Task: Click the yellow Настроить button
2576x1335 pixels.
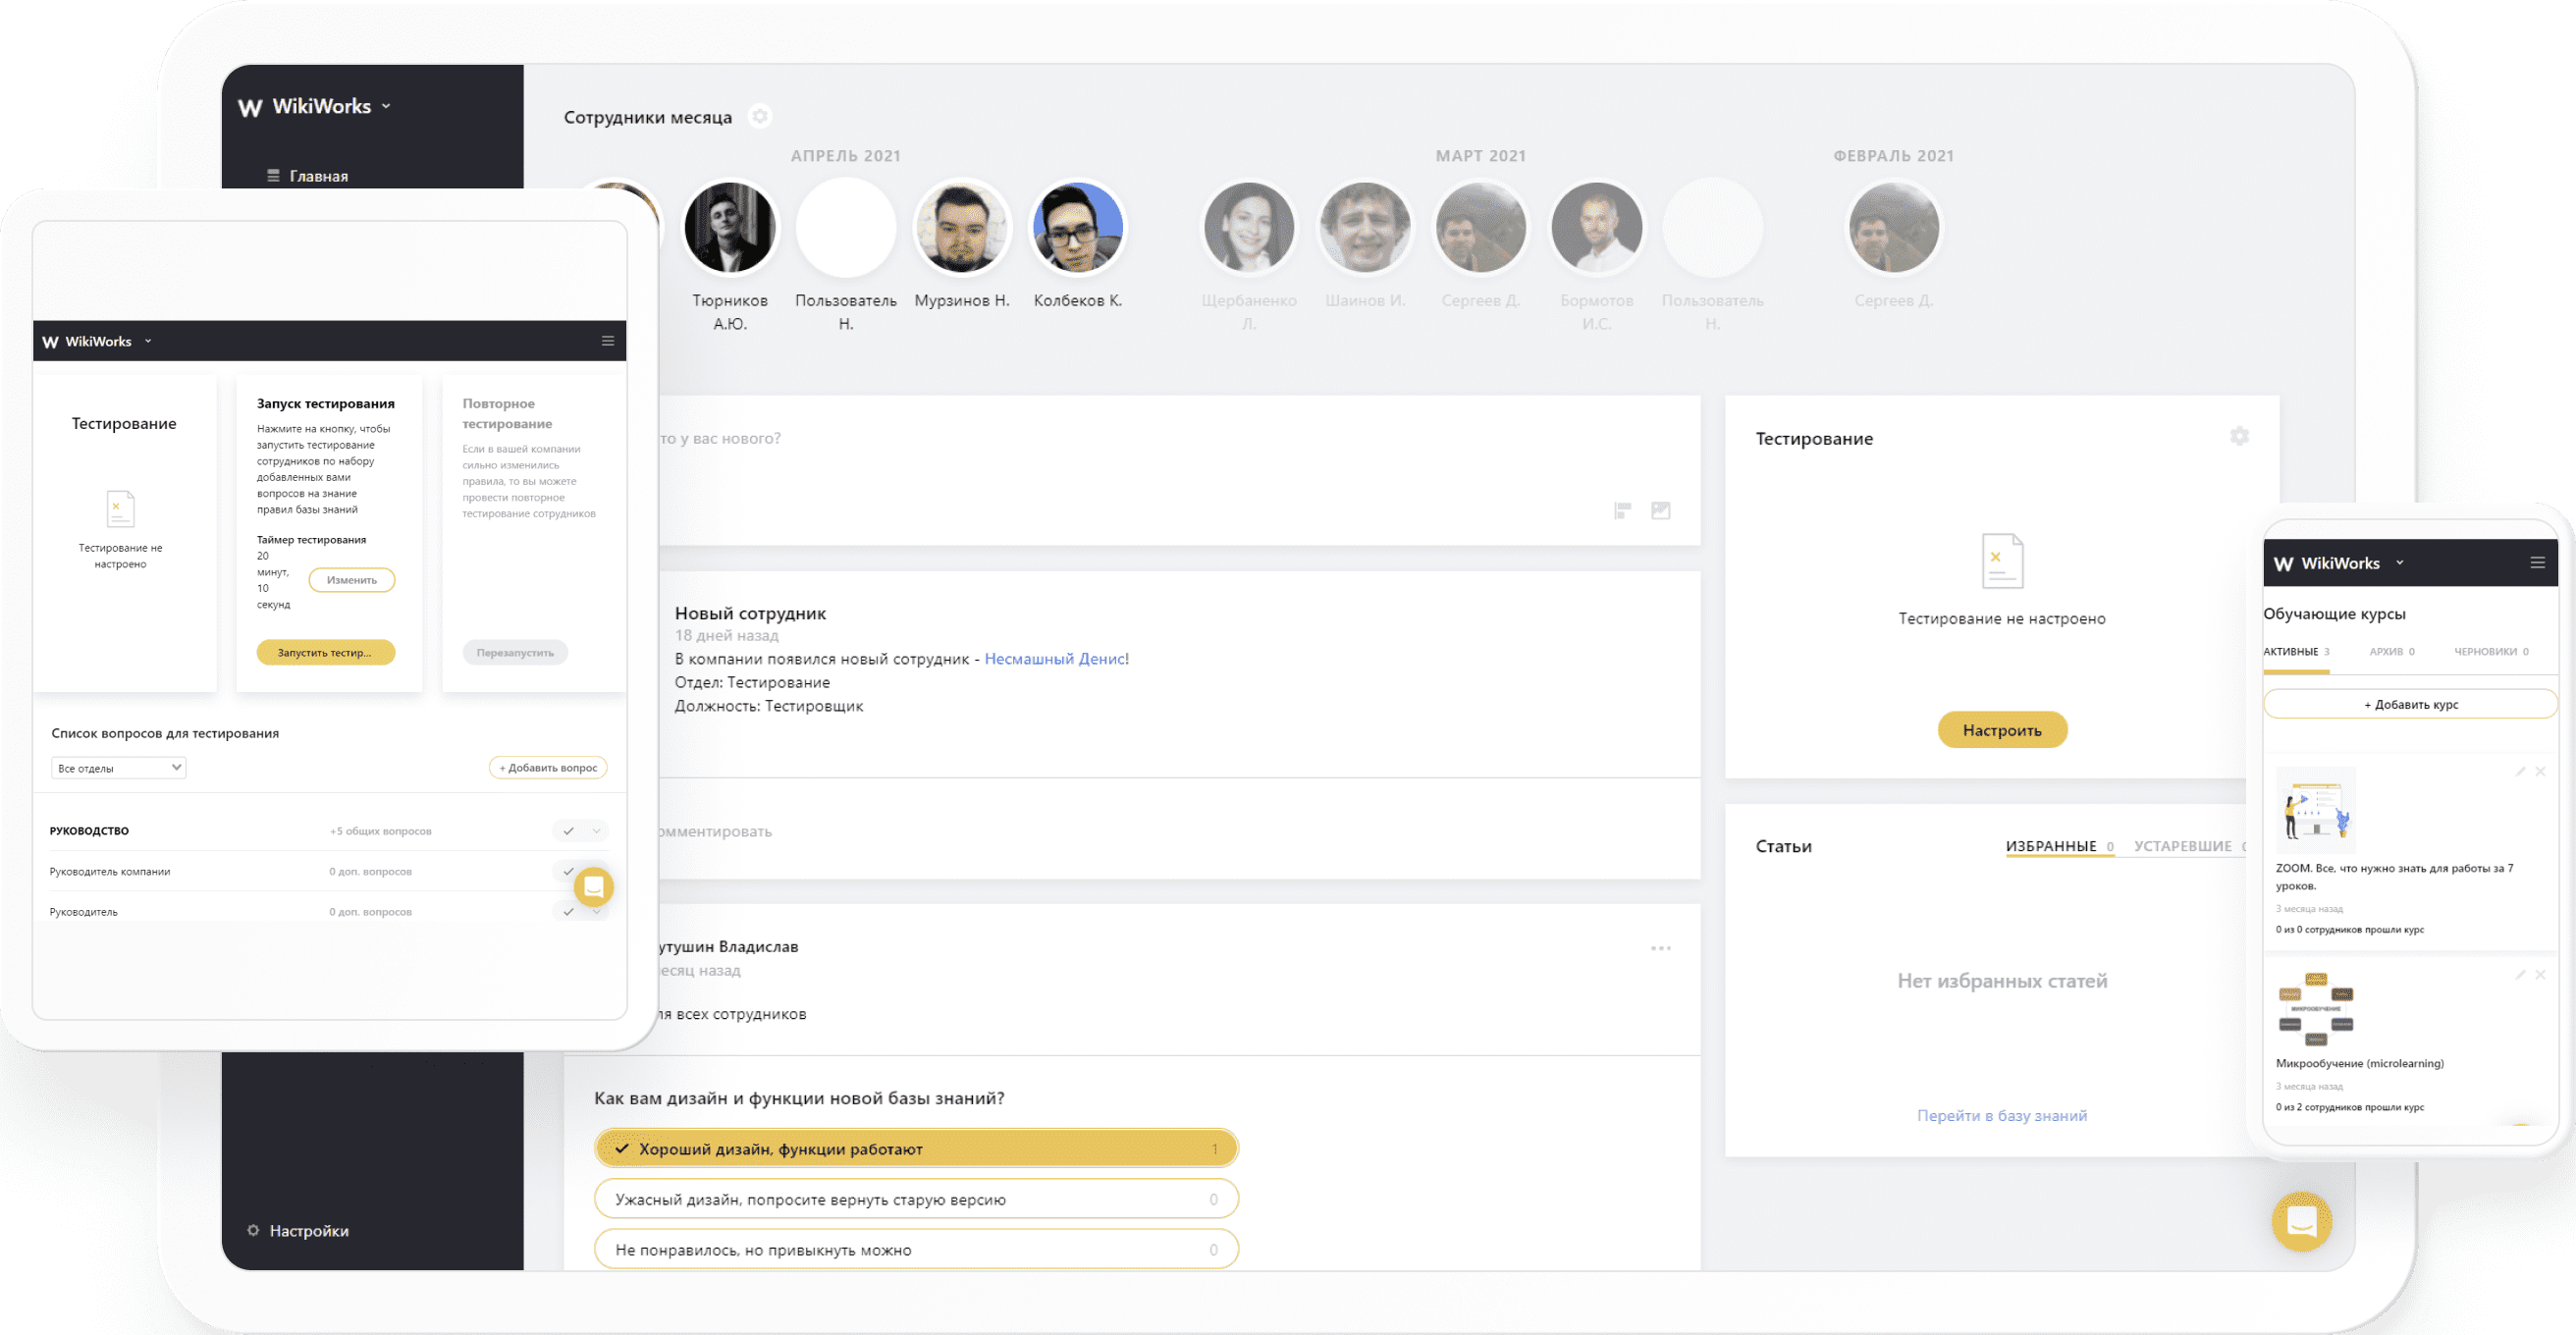Action: coord(2001,730)
